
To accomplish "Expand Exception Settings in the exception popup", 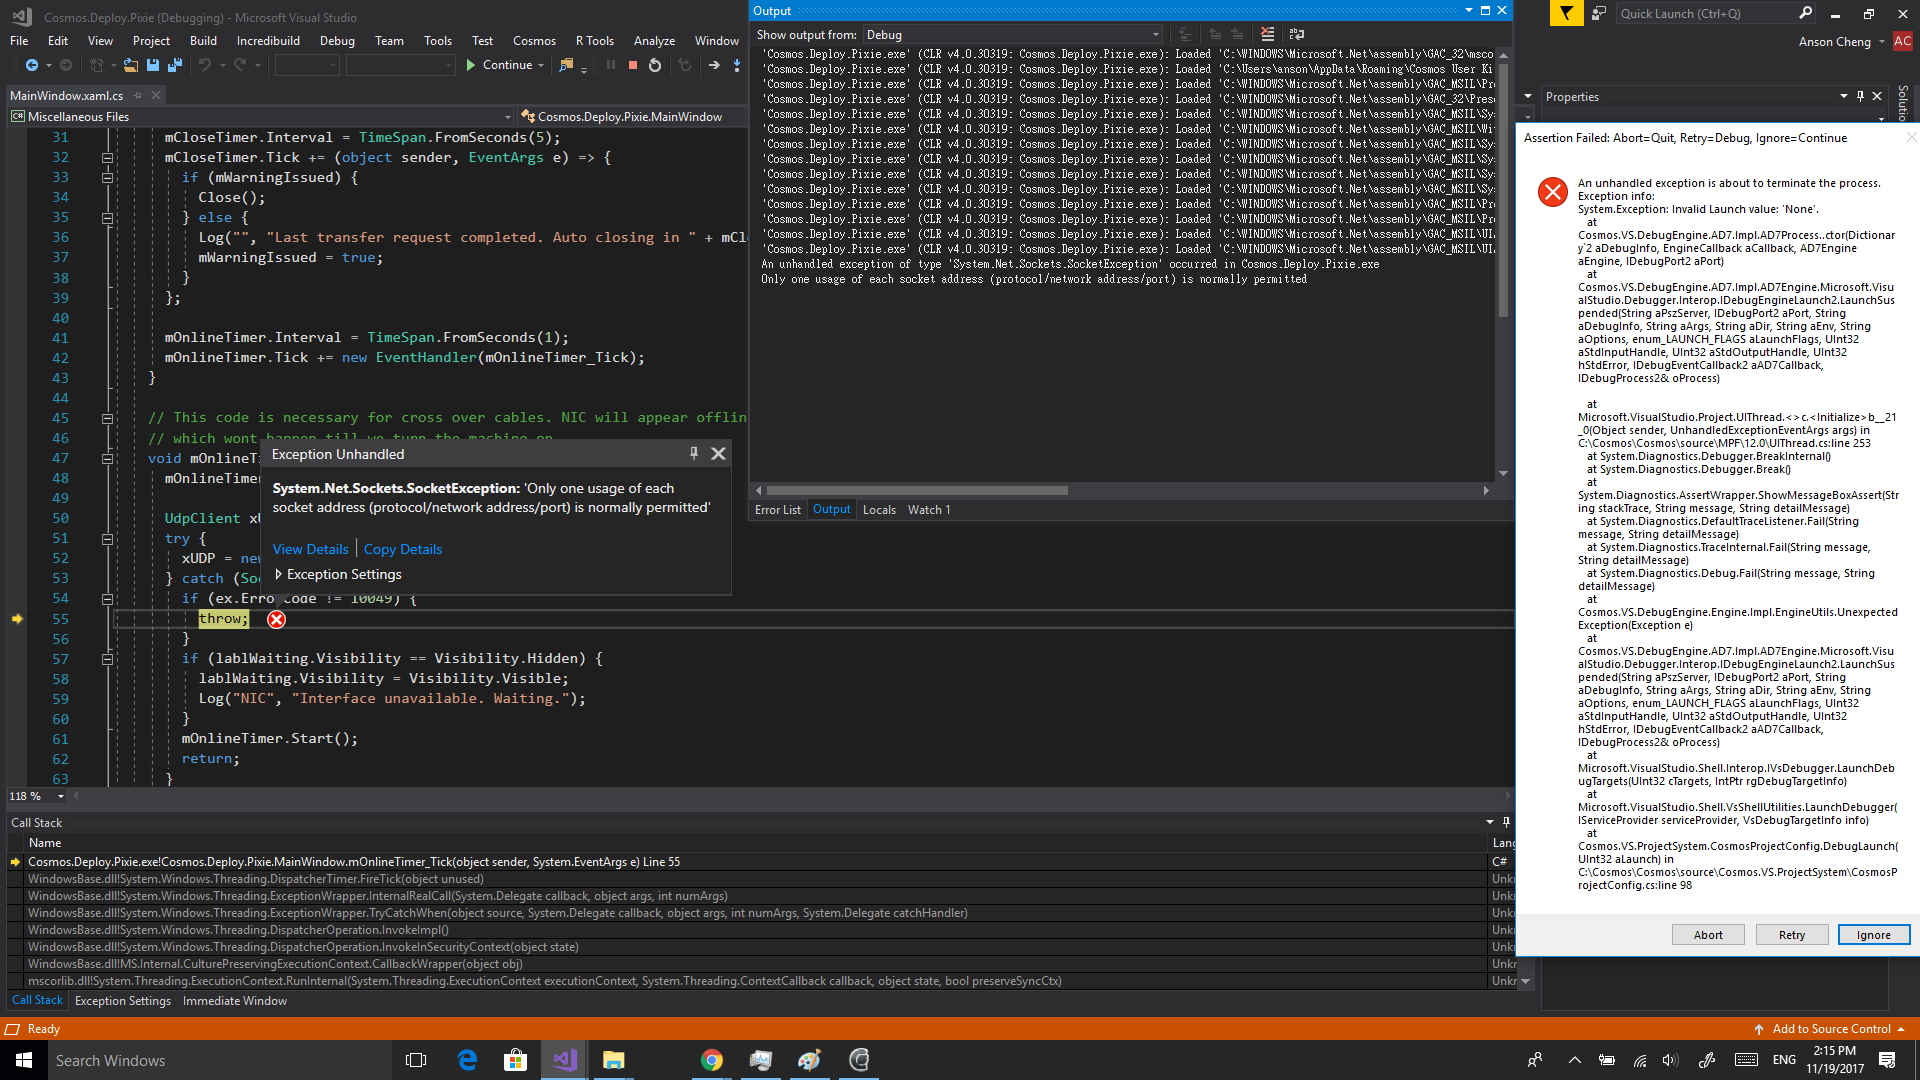I will point(278,575).
